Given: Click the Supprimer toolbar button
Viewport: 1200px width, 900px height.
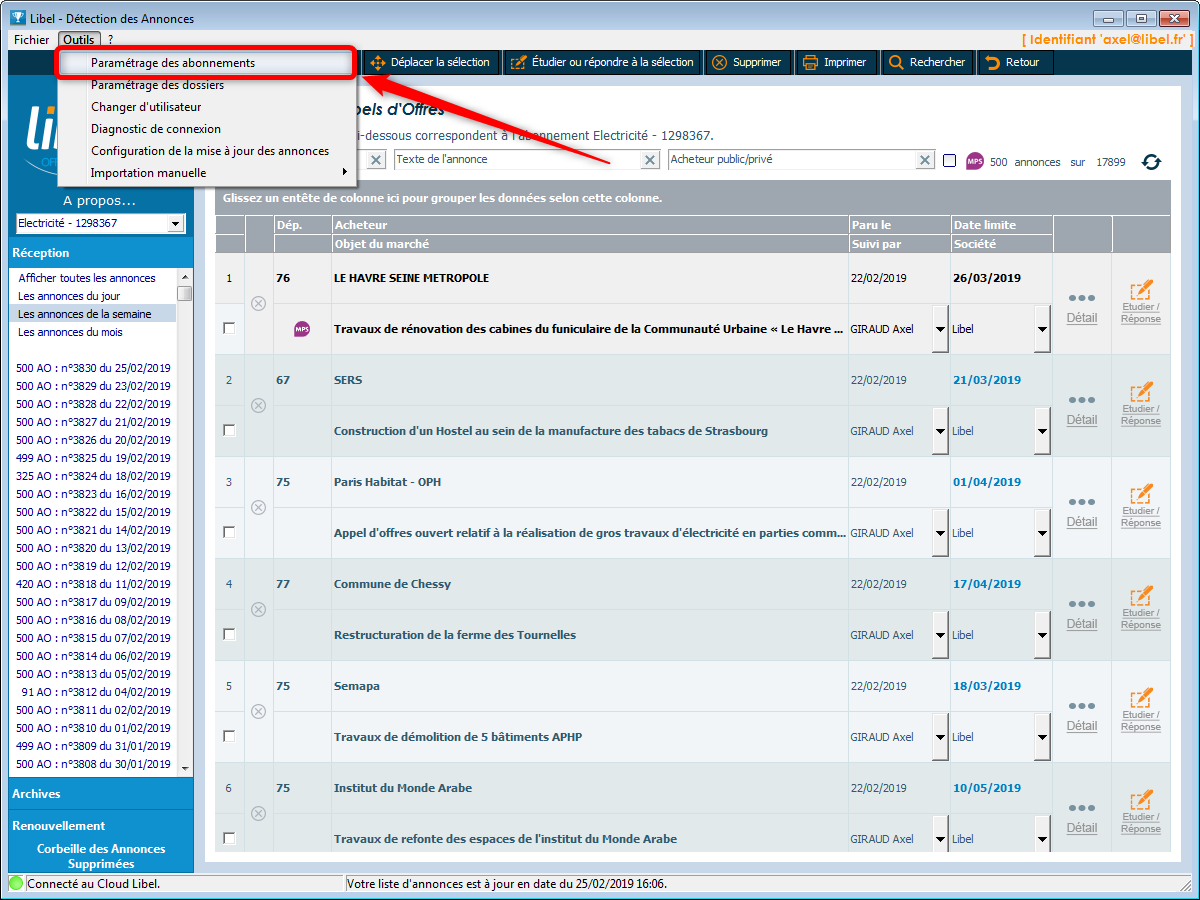Looking at the screenshot, I should coord(746,62).
